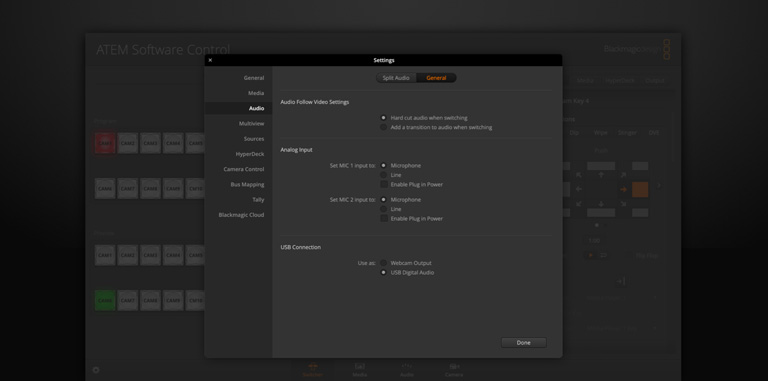Switch to the orange General audio tab

point(436,78)
